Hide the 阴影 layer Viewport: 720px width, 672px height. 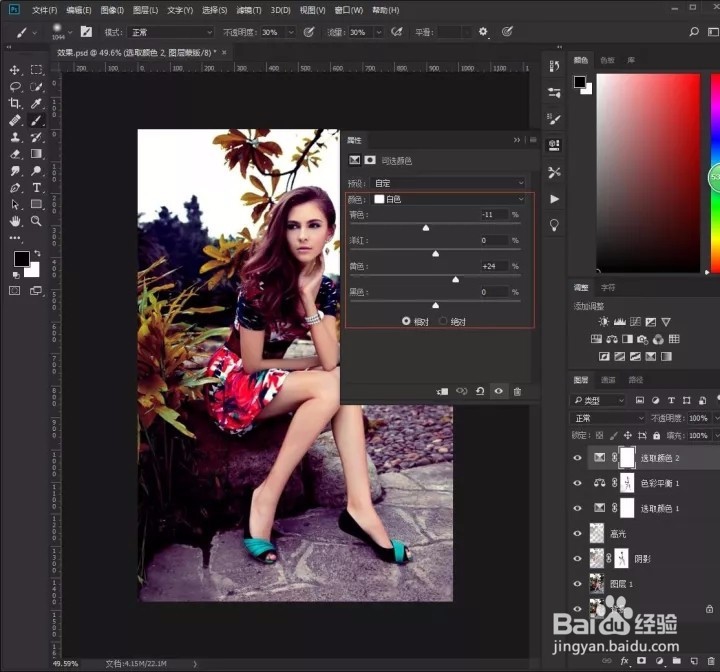(578, 559)
